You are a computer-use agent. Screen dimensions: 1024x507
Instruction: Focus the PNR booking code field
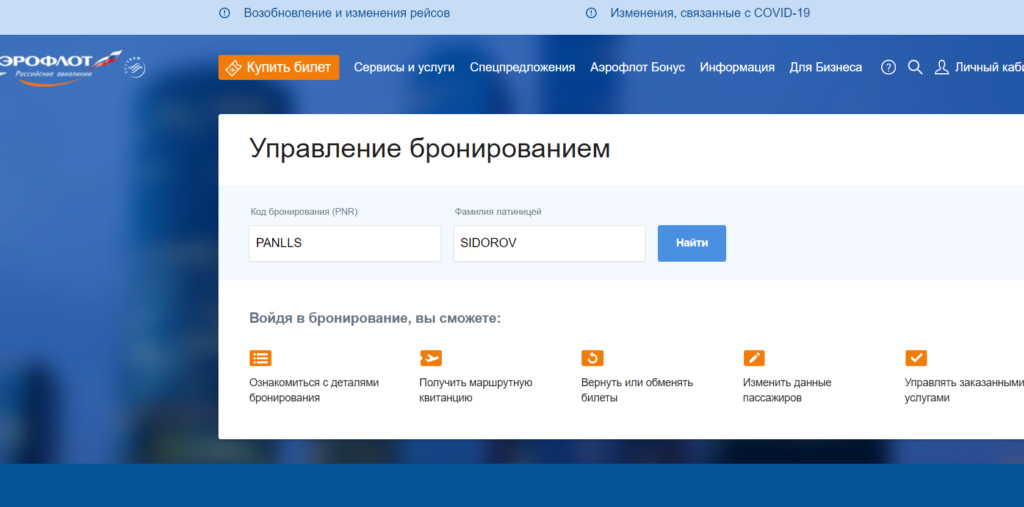click(345, 243)
